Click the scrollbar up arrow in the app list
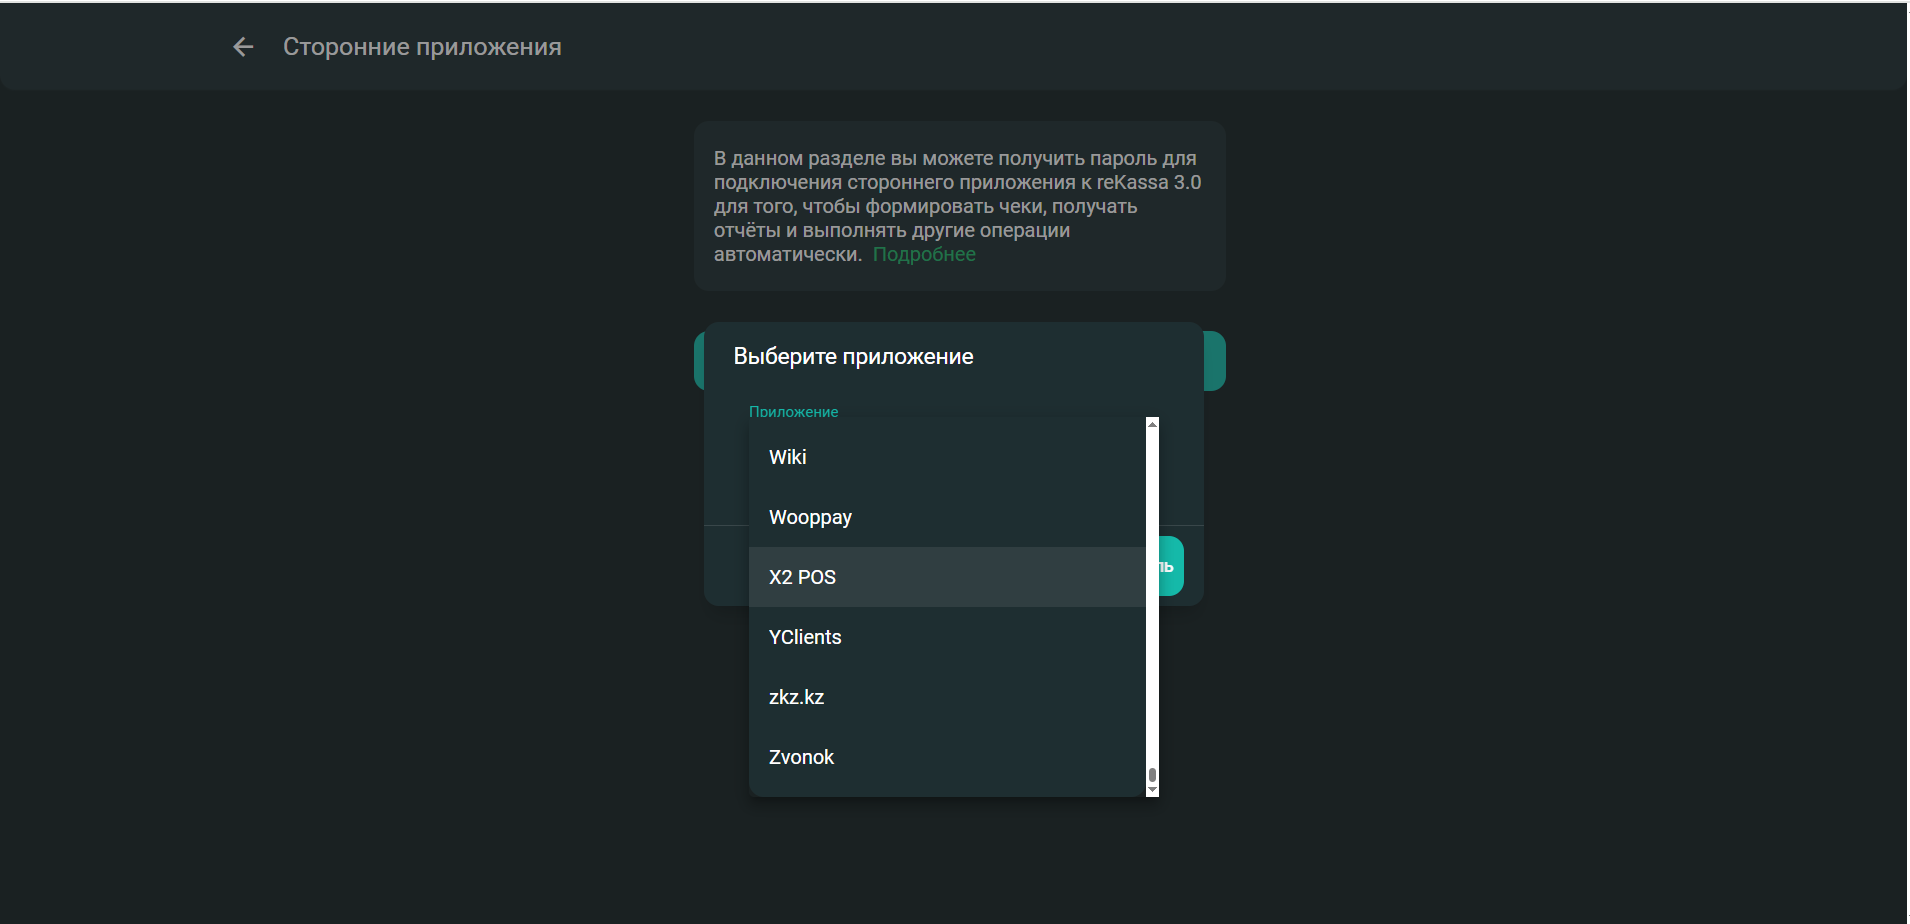The width and height of the screenshot is (1910, 924). coord(1152,425)
